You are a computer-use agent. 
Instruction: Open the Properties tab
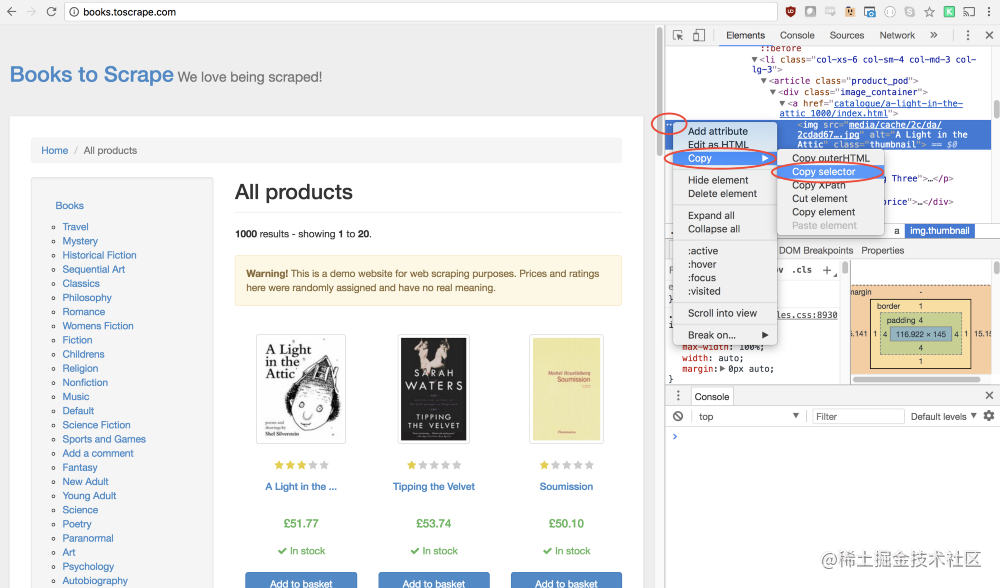point(883,250)
